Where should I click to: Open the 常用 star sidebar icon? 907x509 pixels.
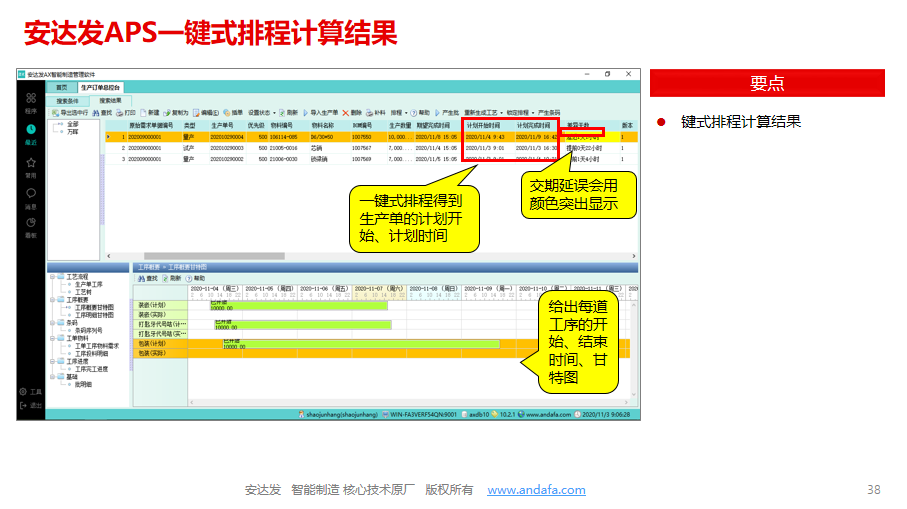click(x=31, y=163)
